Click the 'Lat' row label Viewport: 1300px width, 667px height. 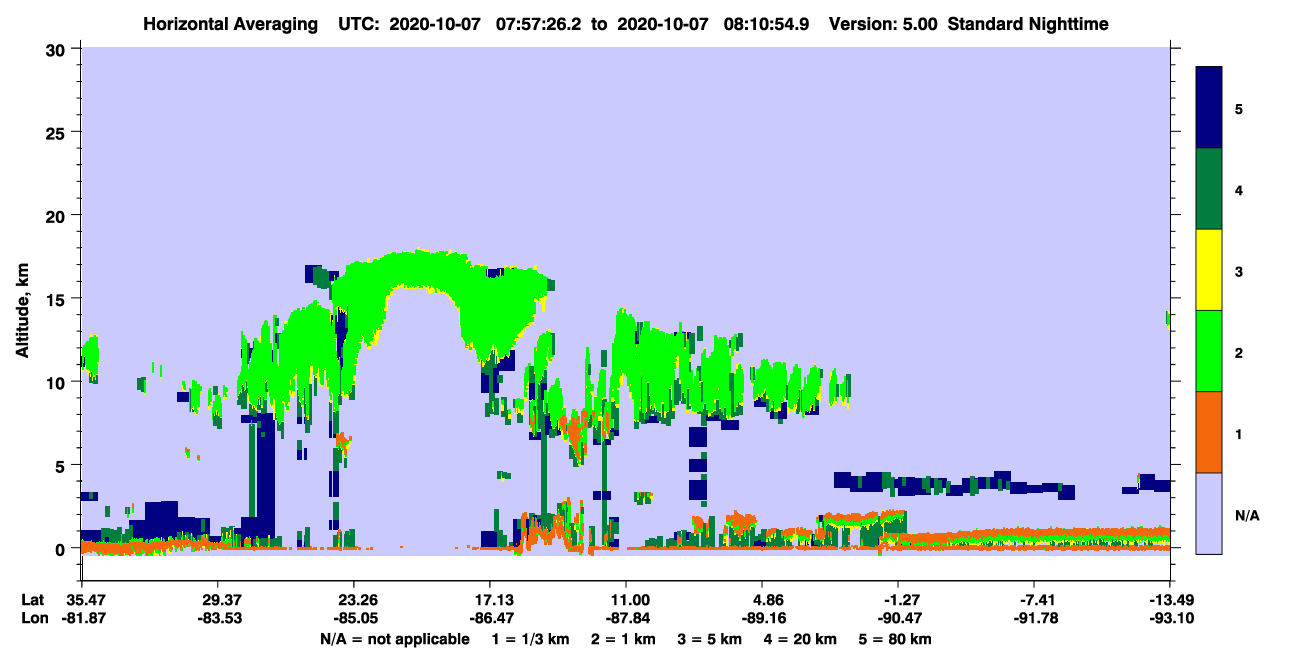[x=32, y=600]
